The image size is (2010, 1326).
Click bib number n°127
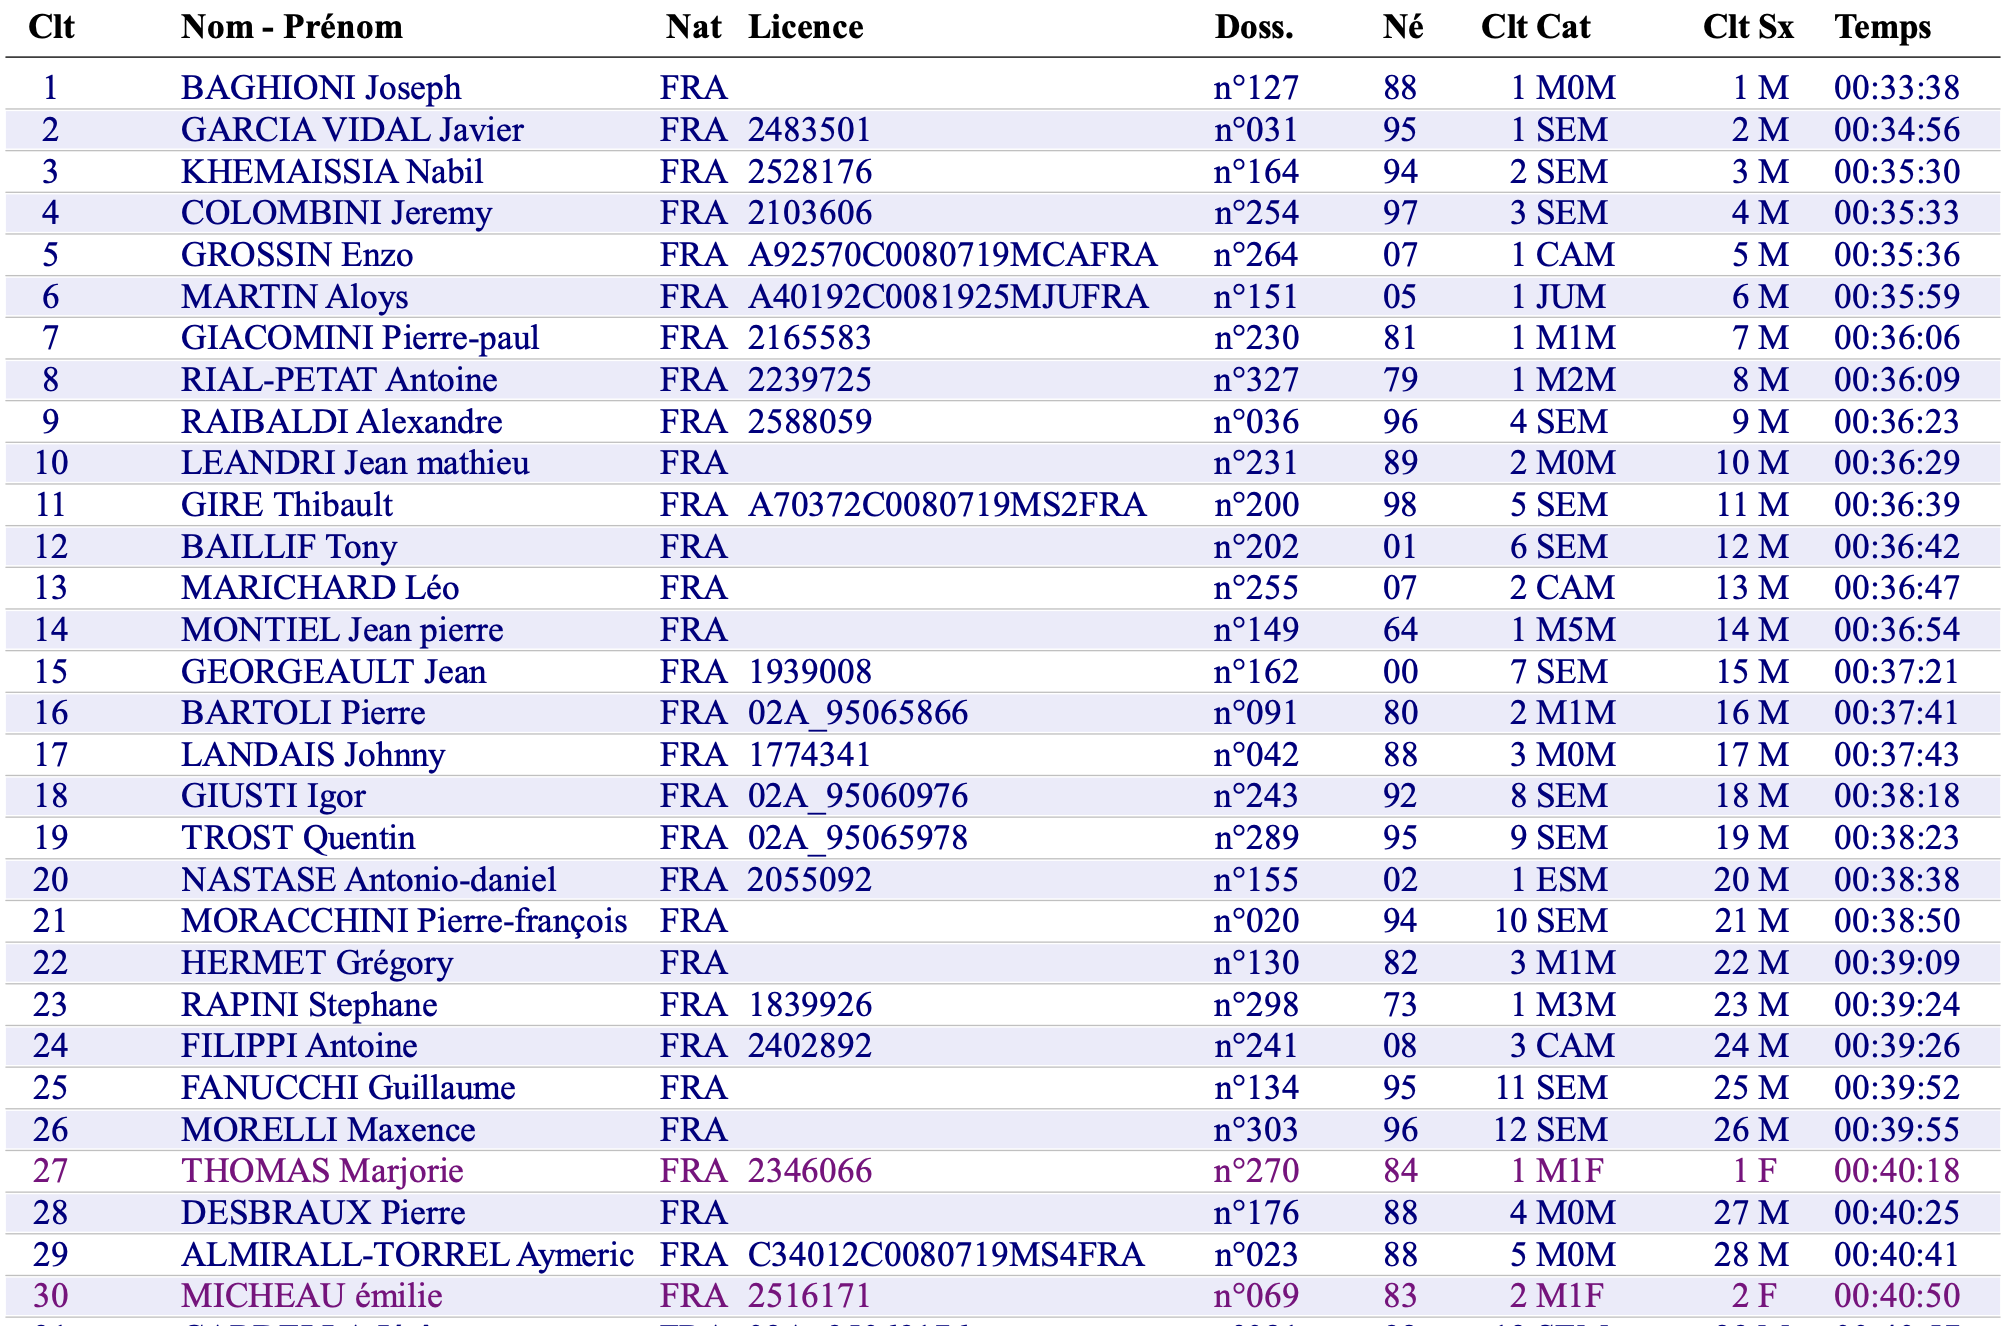pos(1256,88)
